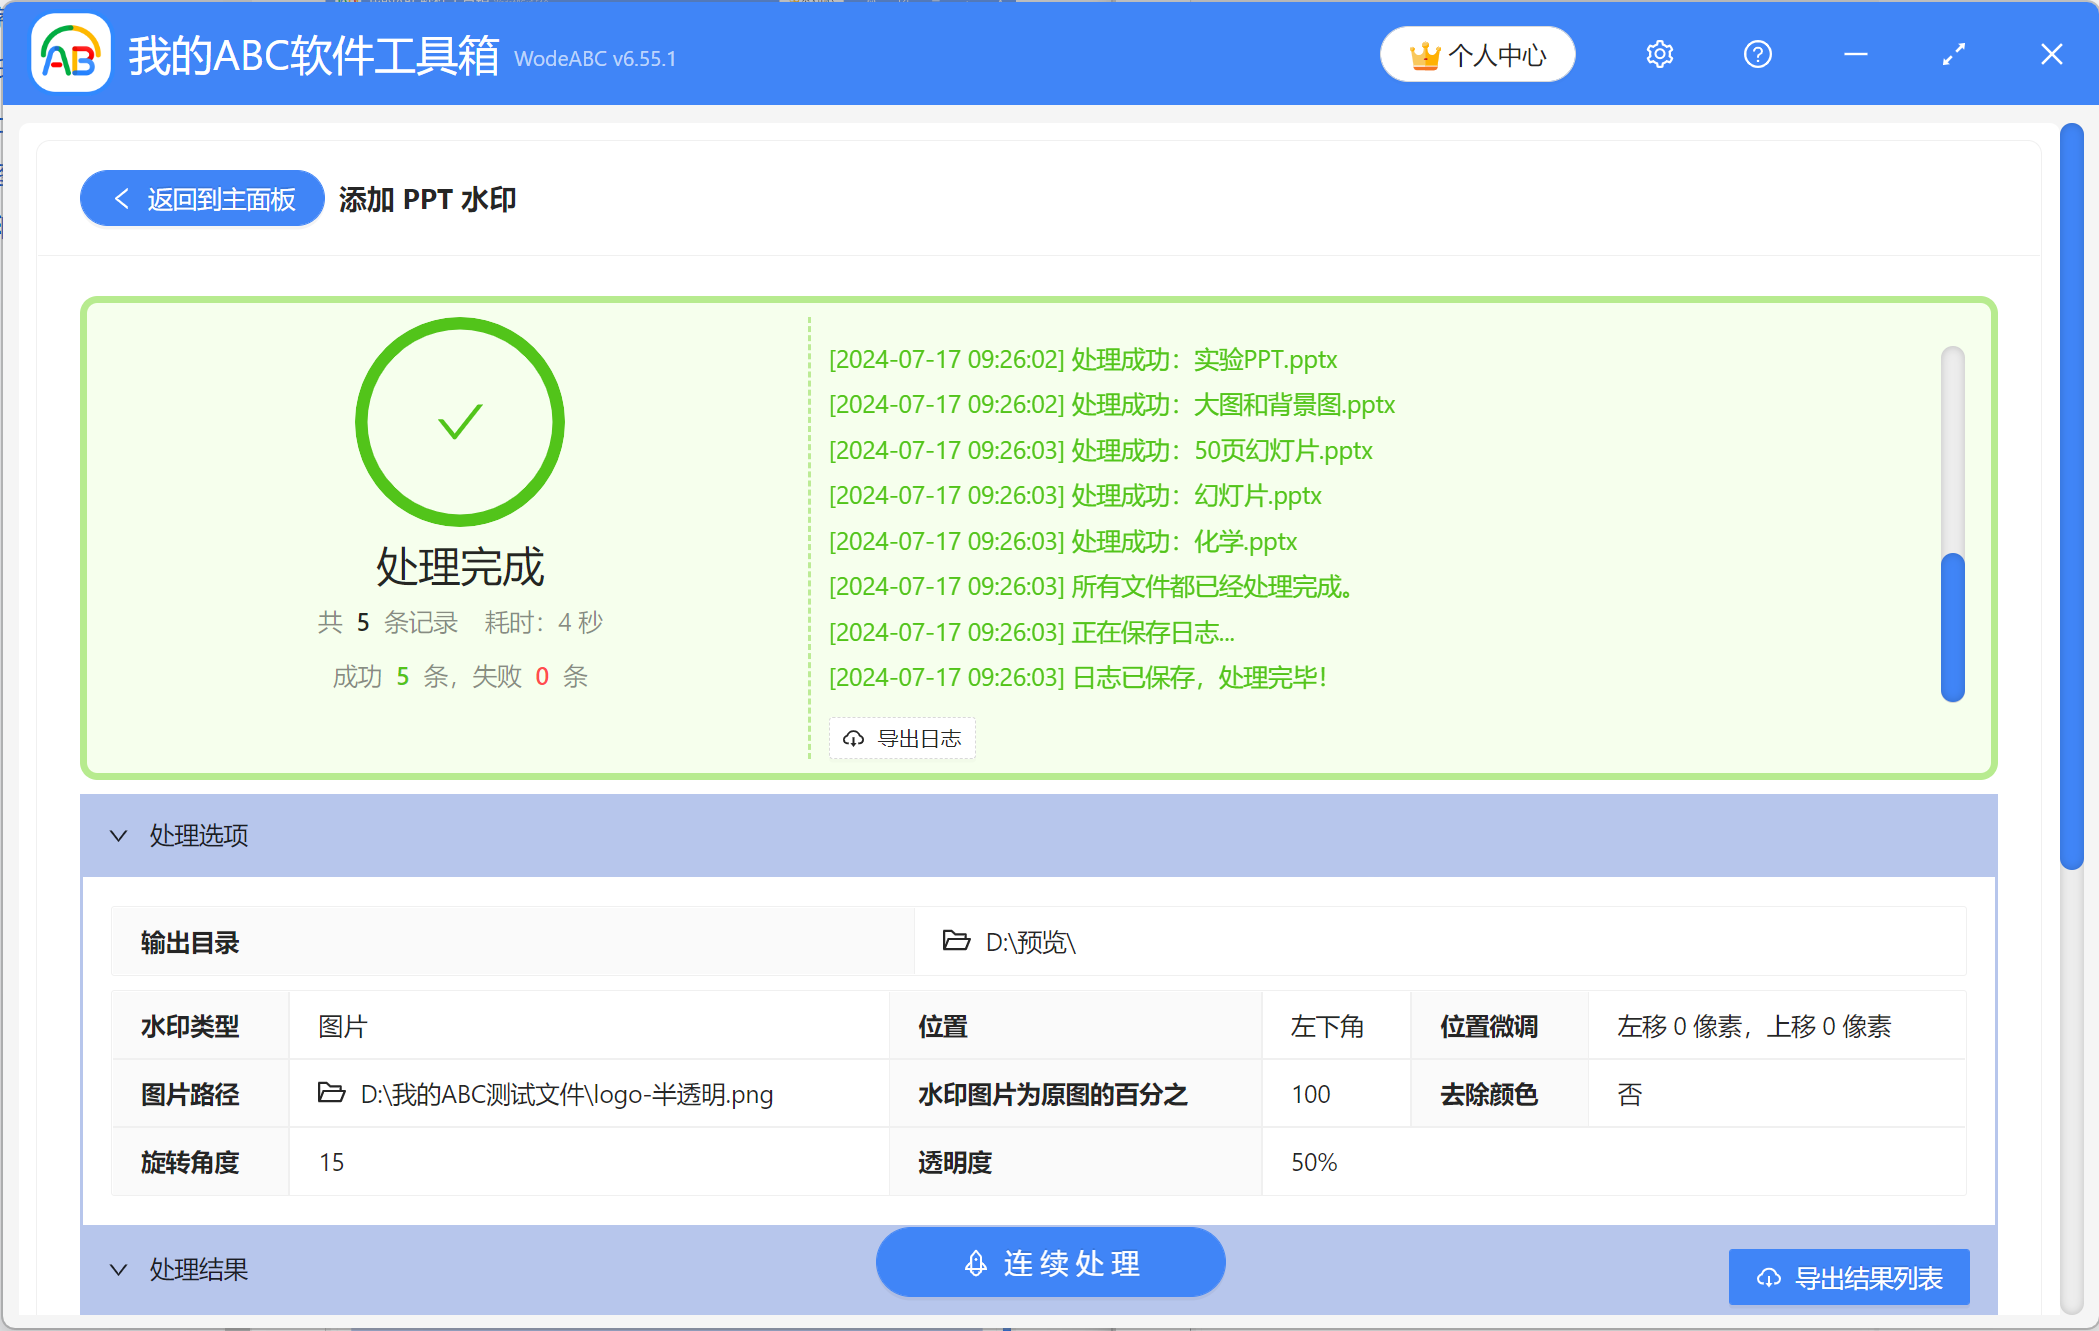Image resolution: width=2099 pixels, height=1331 pixels.
Task: Open the output folder icon next to D:\预览\
Action: pos(956,942)
